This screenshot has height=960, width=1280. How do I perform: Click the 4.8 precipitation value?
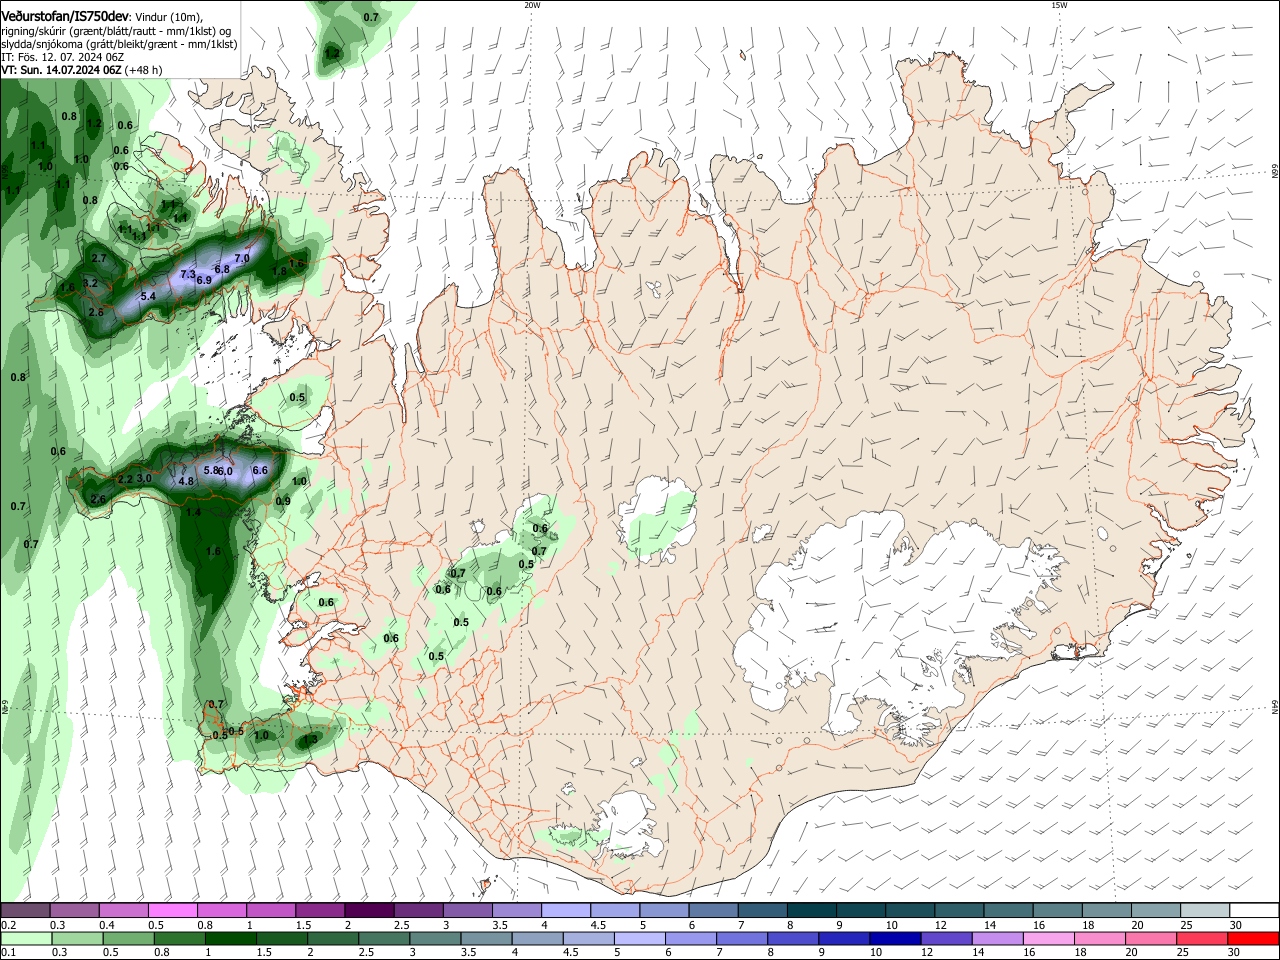pos(186,482)
